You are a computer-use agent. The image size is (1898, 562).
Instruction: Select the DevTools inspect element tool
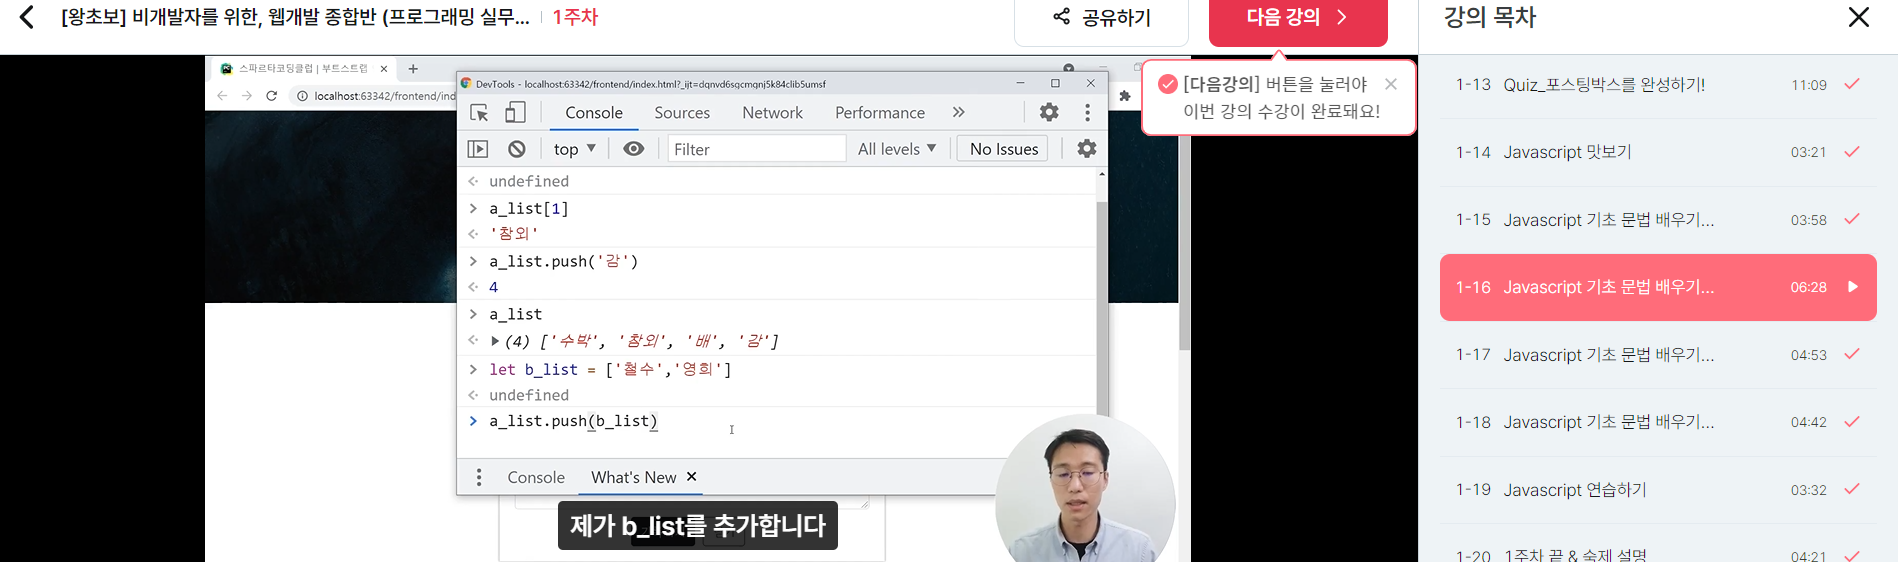pos(480,112)
